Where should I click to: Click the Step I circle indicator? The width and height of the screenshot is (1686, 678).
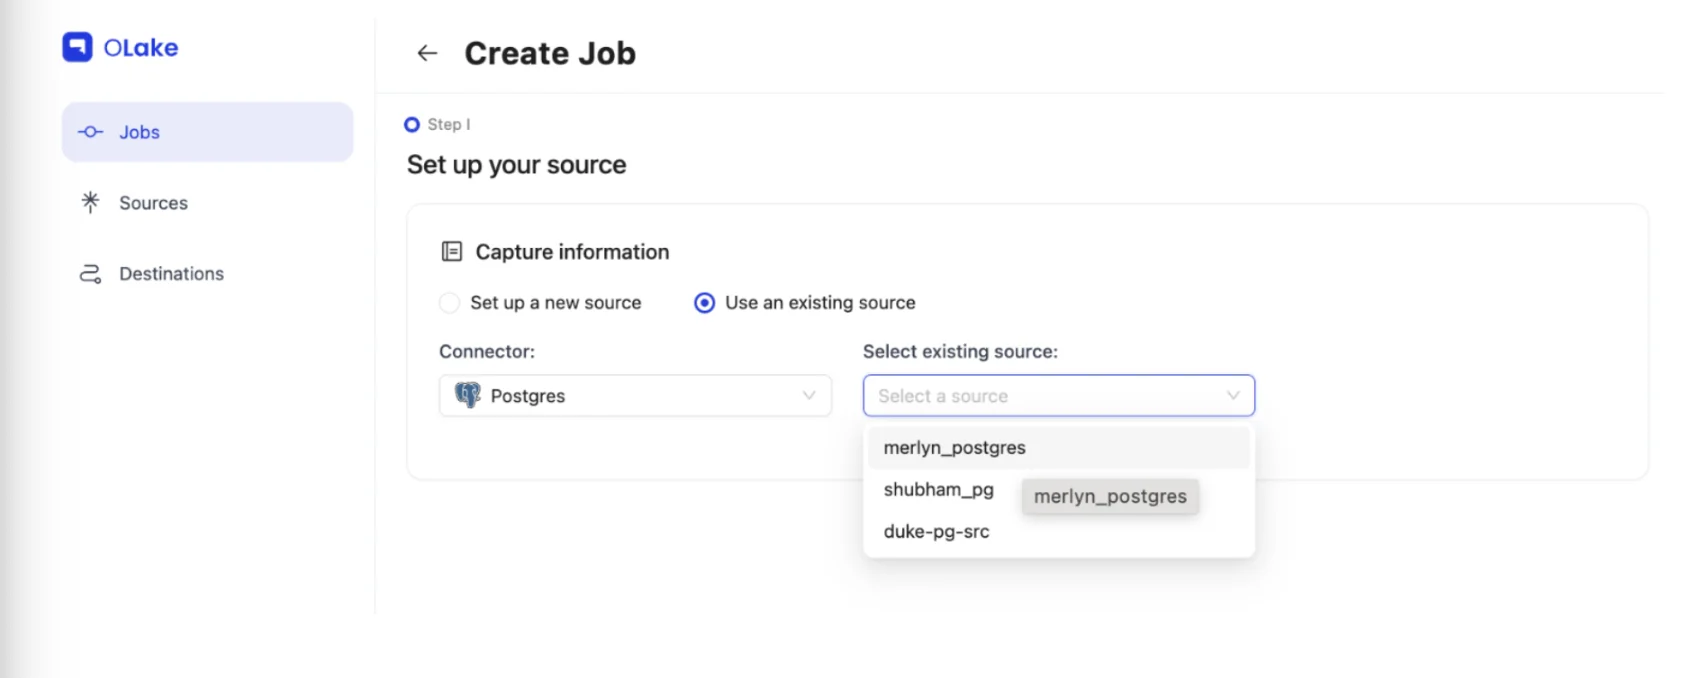pyautogui.click(x=412, y=125)
